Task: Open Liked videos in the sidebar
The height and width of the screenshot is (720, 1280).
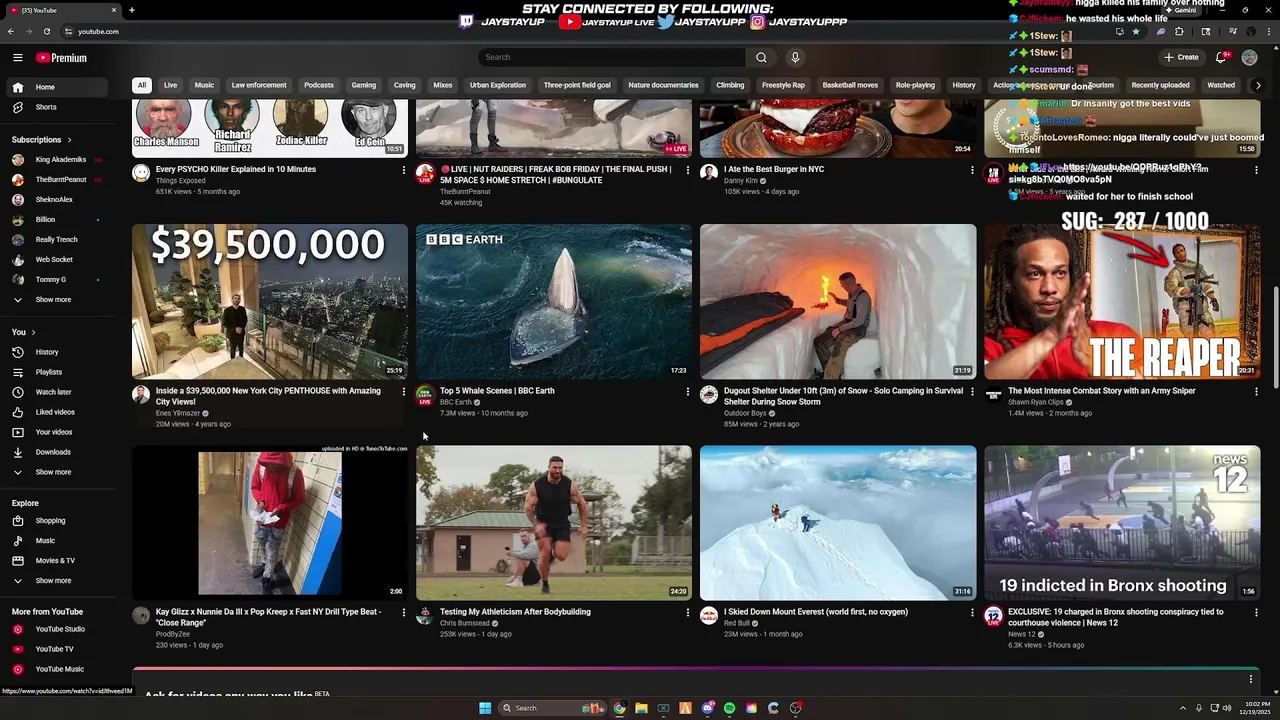Action: (58, 412)
